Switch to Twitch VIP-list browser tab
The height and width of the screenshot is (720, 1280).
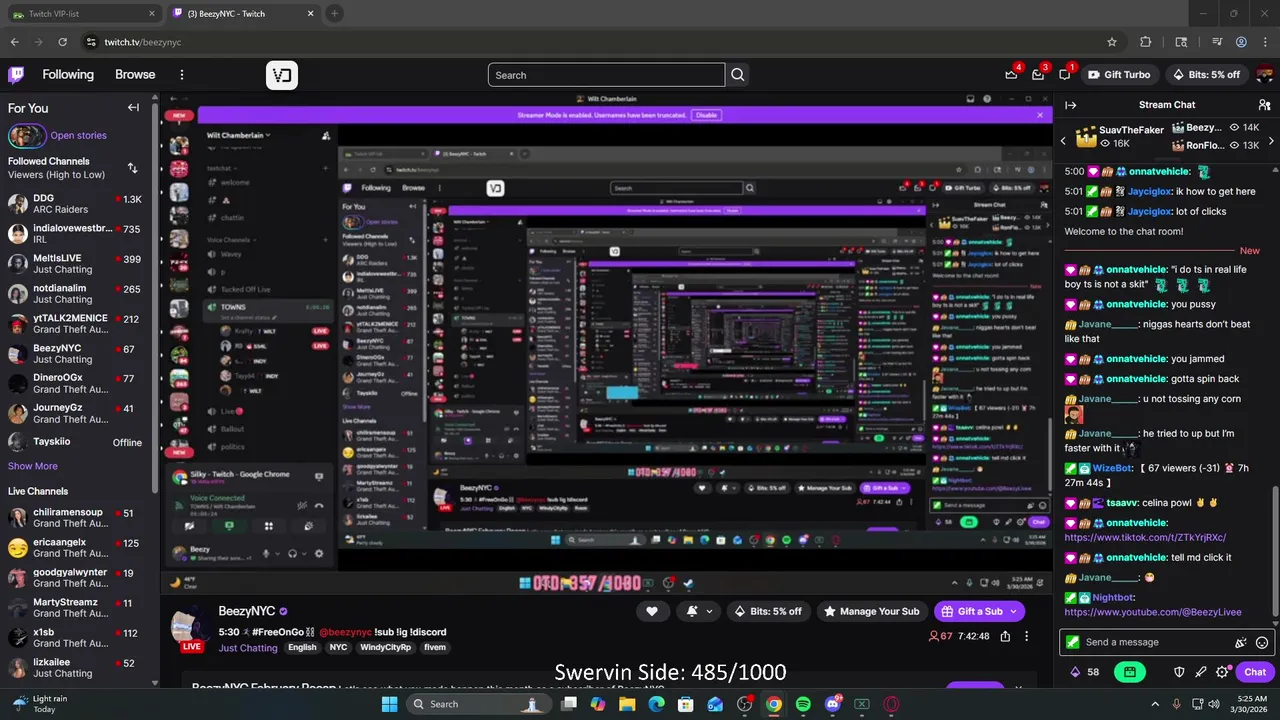click(82, 14)
